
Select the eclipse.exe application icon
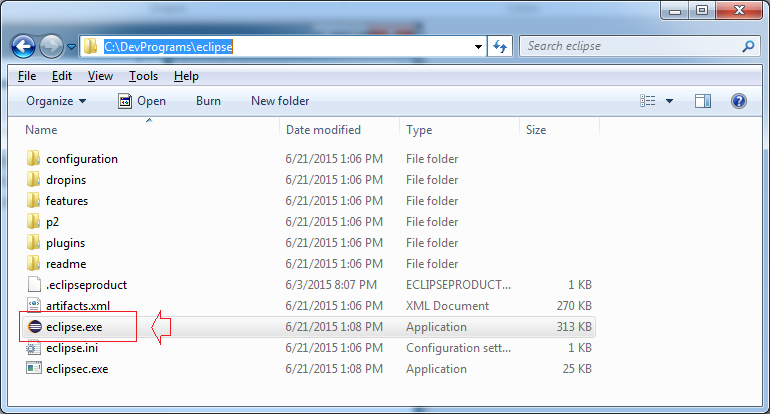(x=35, y=327)
